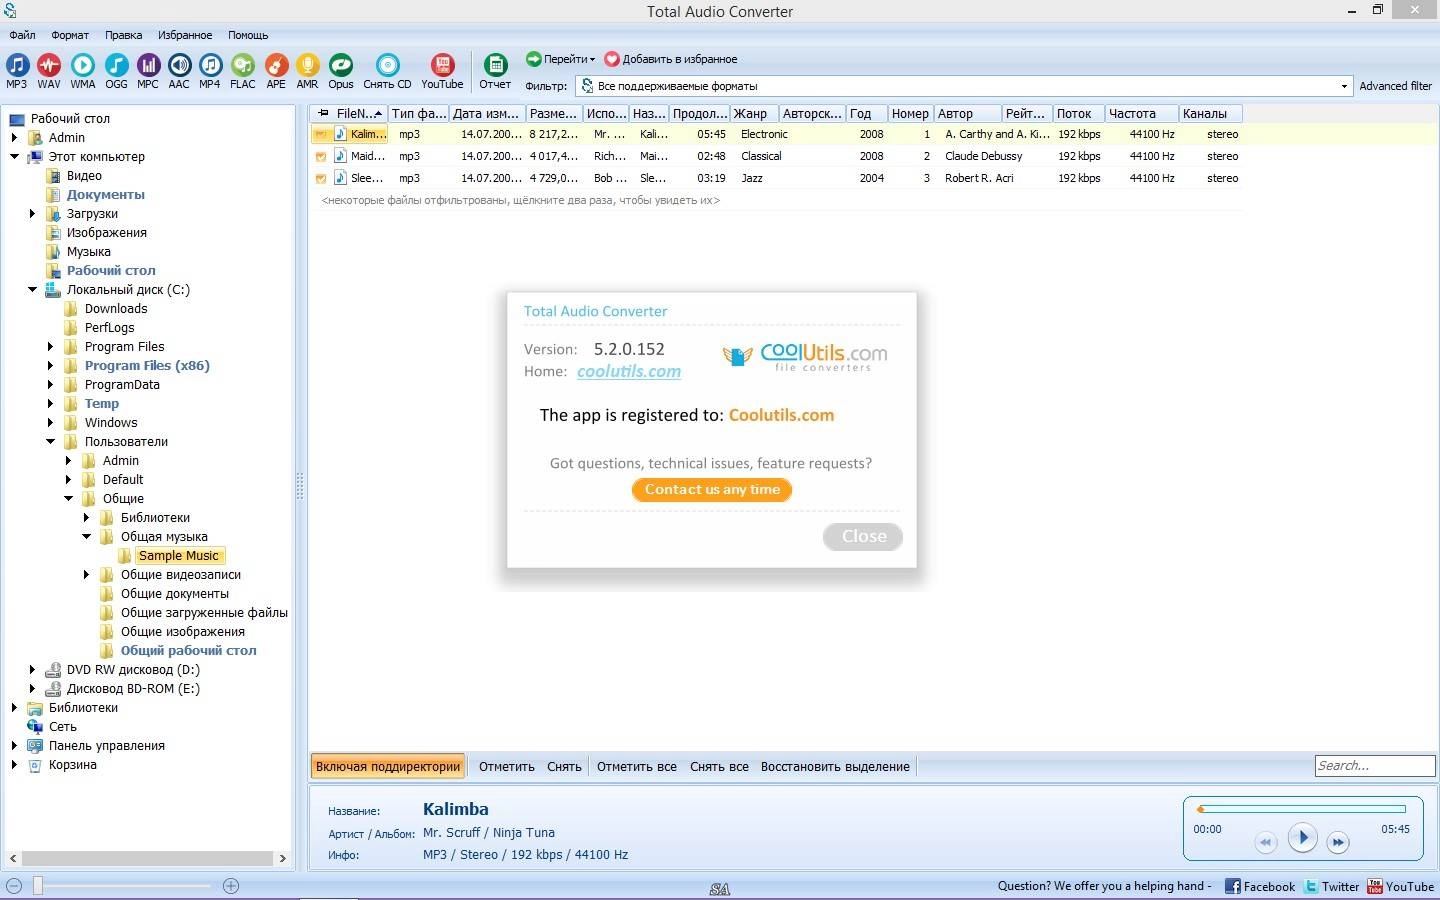Click the folder tree horizontal scrollbar
The image size is (1440, 900).
pyautogui.click(x=148, y=858)
